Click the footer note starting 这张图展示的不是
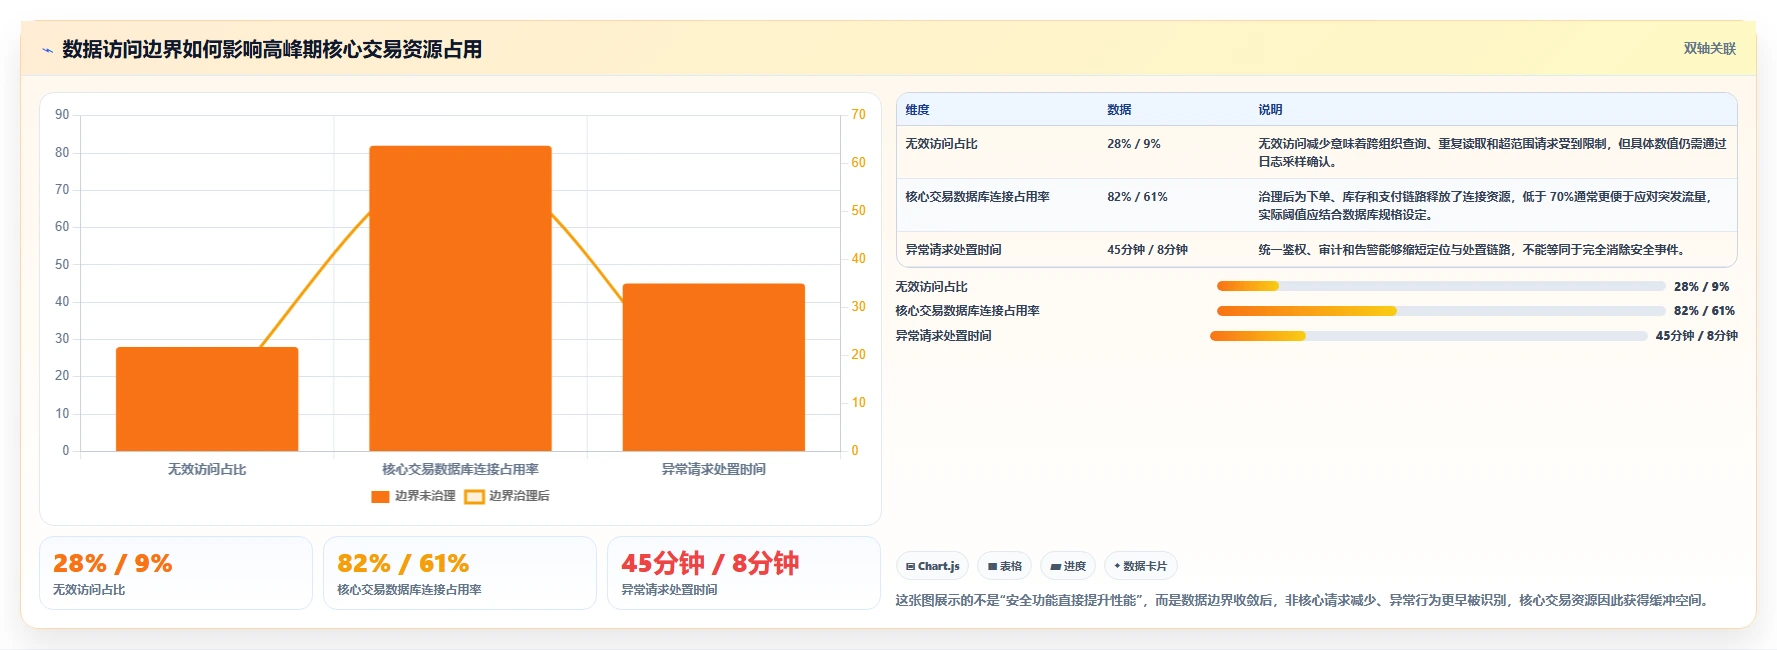Viewport: 1777px width, 650px height. 1305,600
